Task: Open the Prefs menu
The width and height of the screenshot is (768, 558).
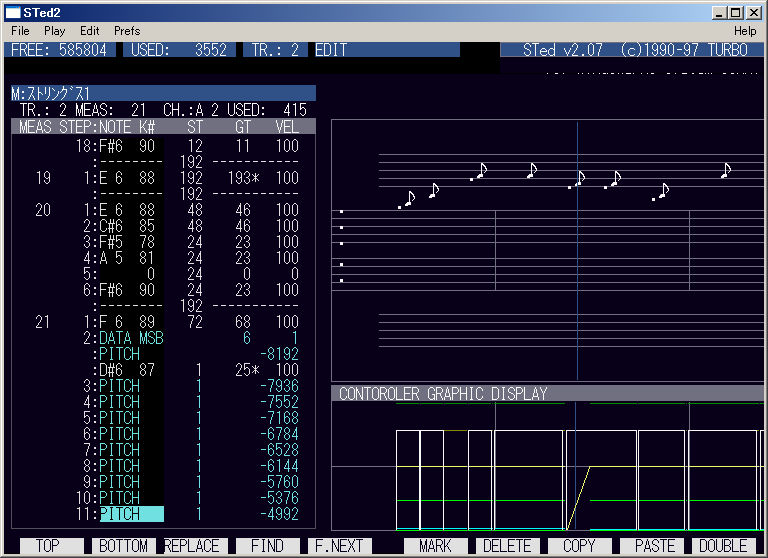Action: coord(127,31)
